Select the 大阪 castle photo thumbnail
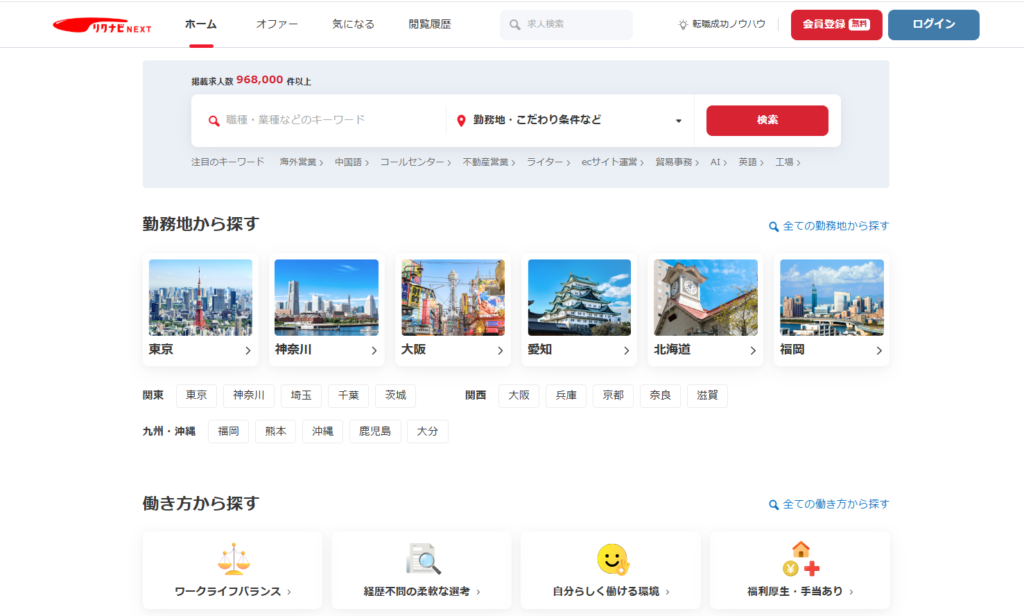The image size is (1024, 616). tap(453, 297)
